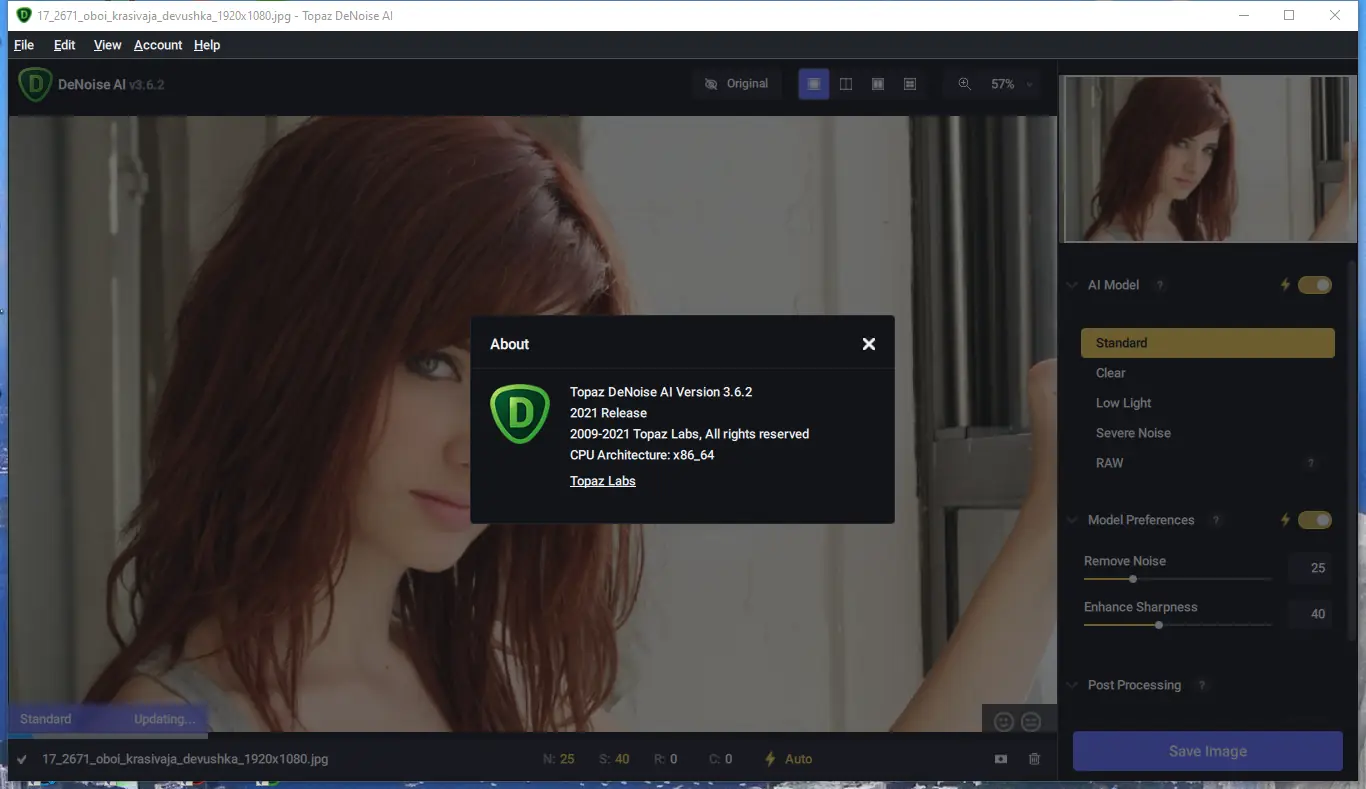Image resolution: width=1366 pixels, height=789 pixels.
Task: Open the quad comparison view
Action: 909,84
